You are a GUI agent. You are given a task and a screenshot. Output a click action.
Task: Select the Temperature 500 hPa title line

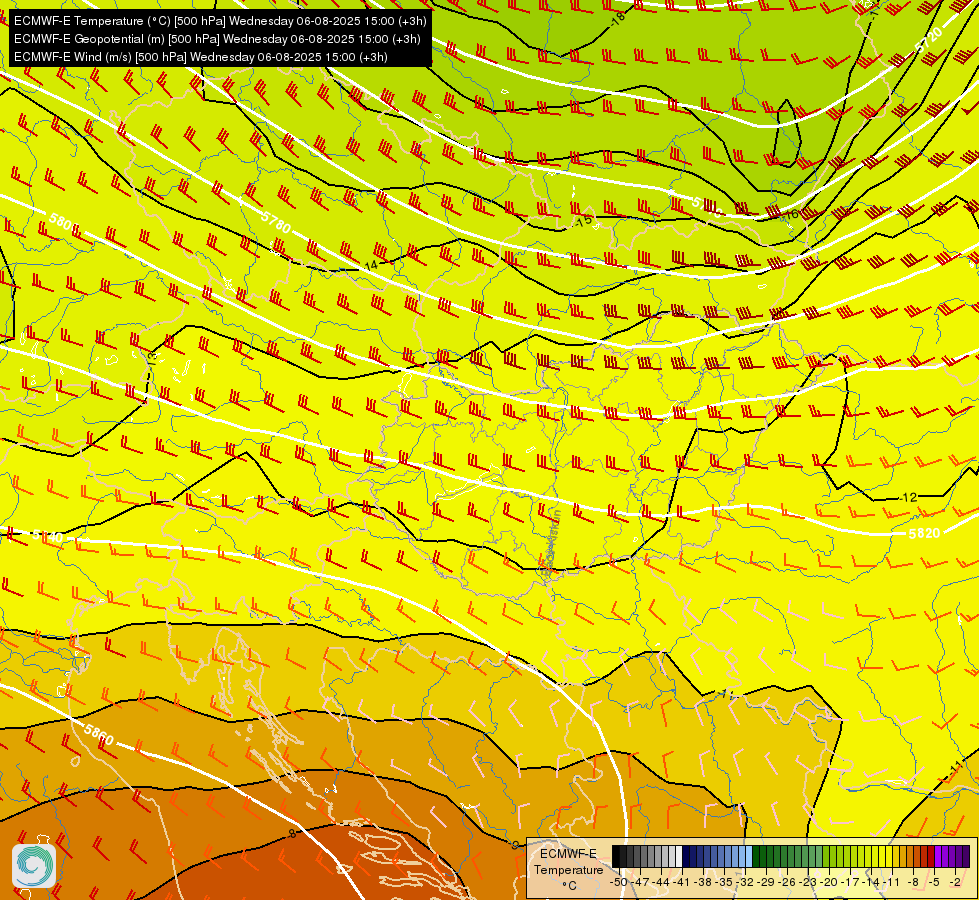pos(220,21)
